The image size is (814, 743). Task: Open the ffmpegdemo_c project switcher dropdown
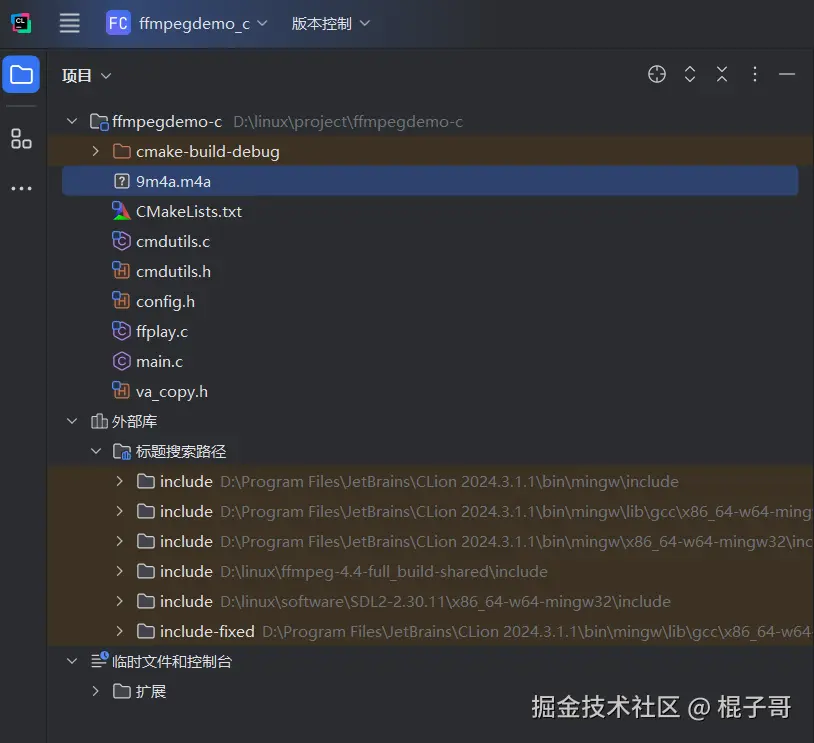pos(203,23)
